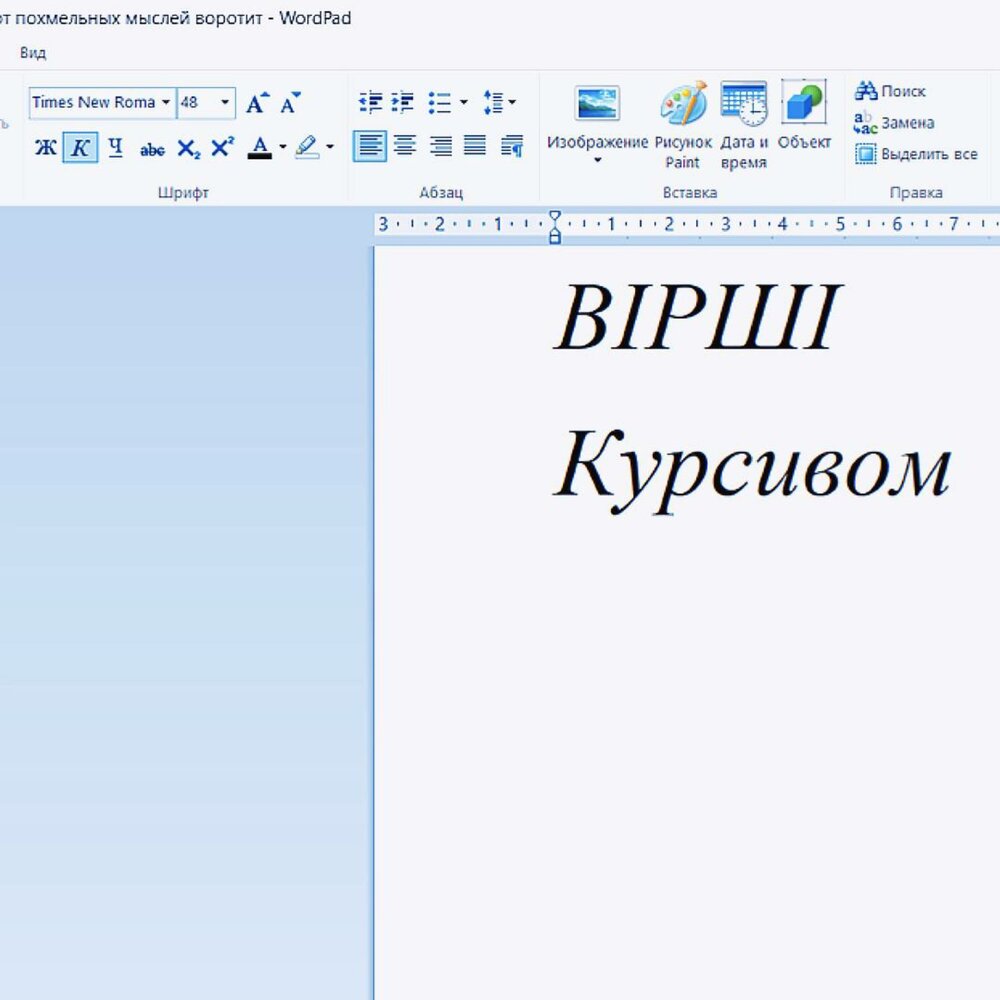This screenshot has height=1000, width=1000.
Task: Apply superscript formatting
Action: (222, 148)
